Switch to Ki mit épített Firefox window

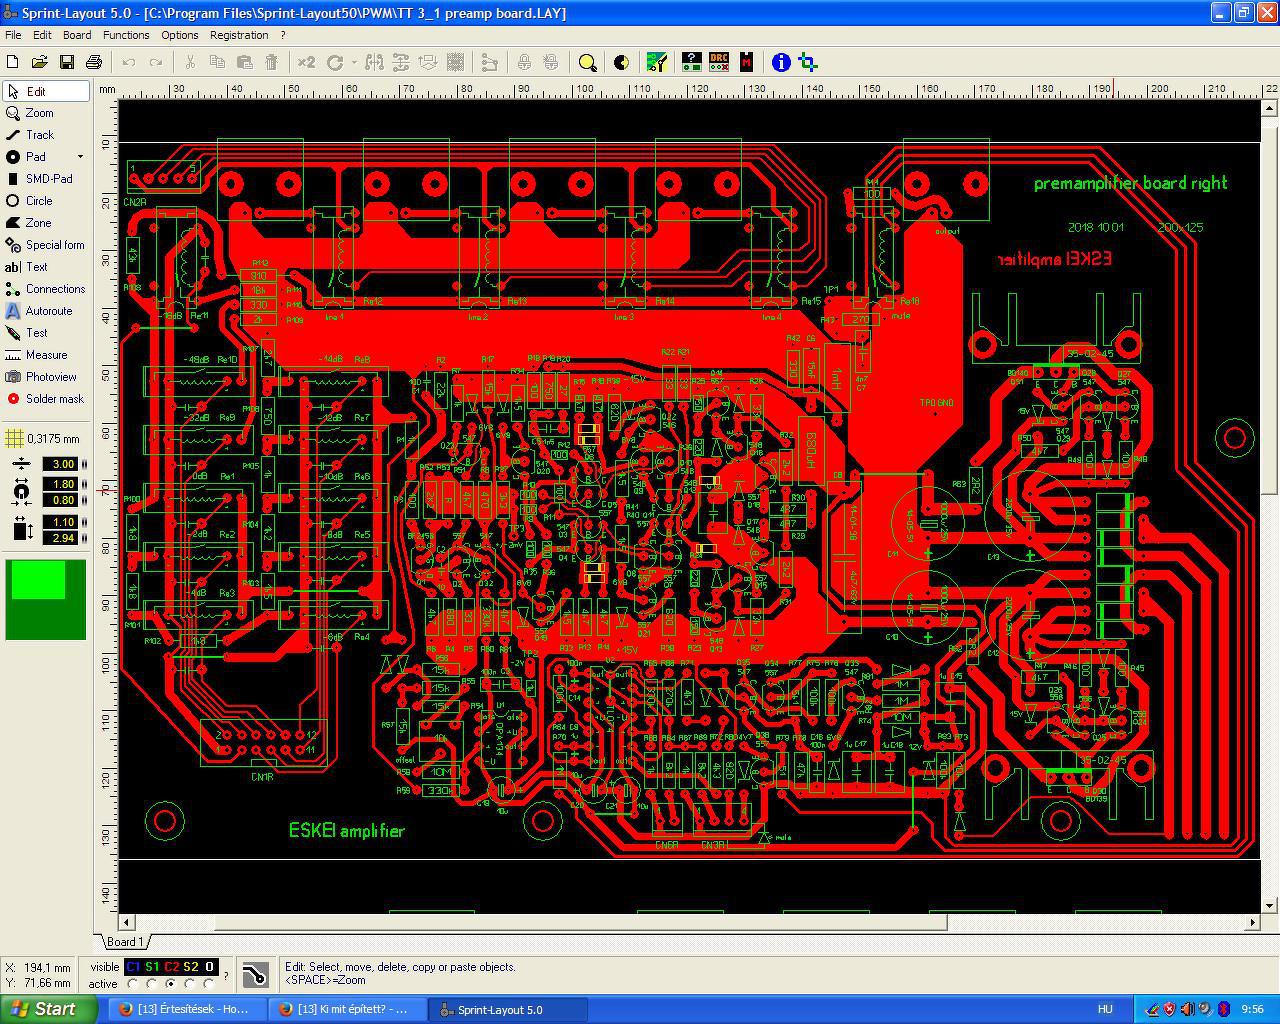coord(349,1009)
